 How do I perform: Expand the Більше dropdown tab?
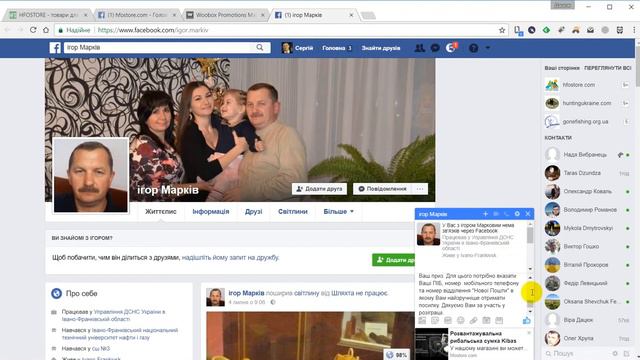coord(338,211)
